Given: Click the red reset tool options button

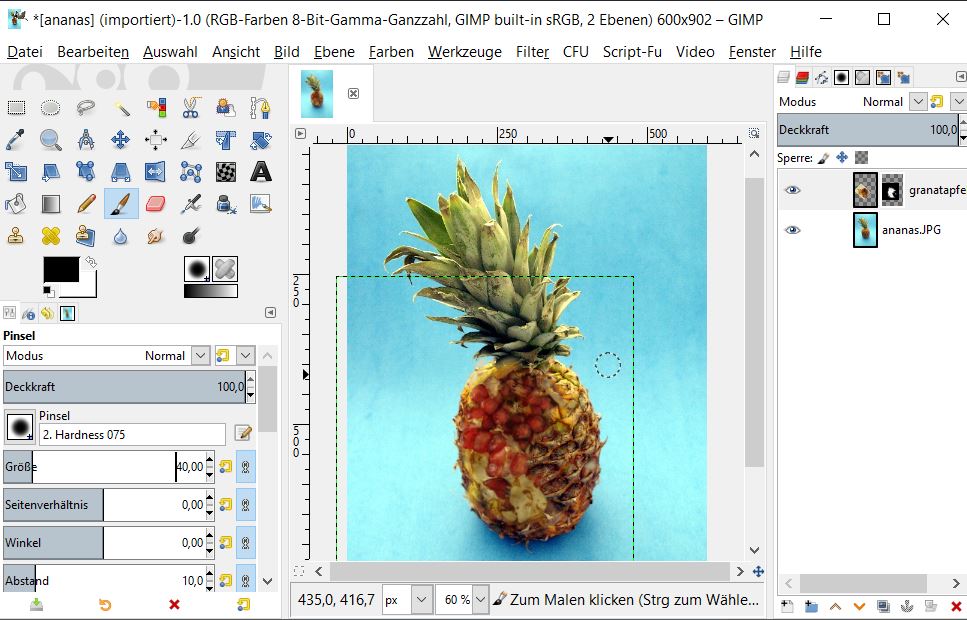Looking at the screenshot, I should click(x=174, y=605).
